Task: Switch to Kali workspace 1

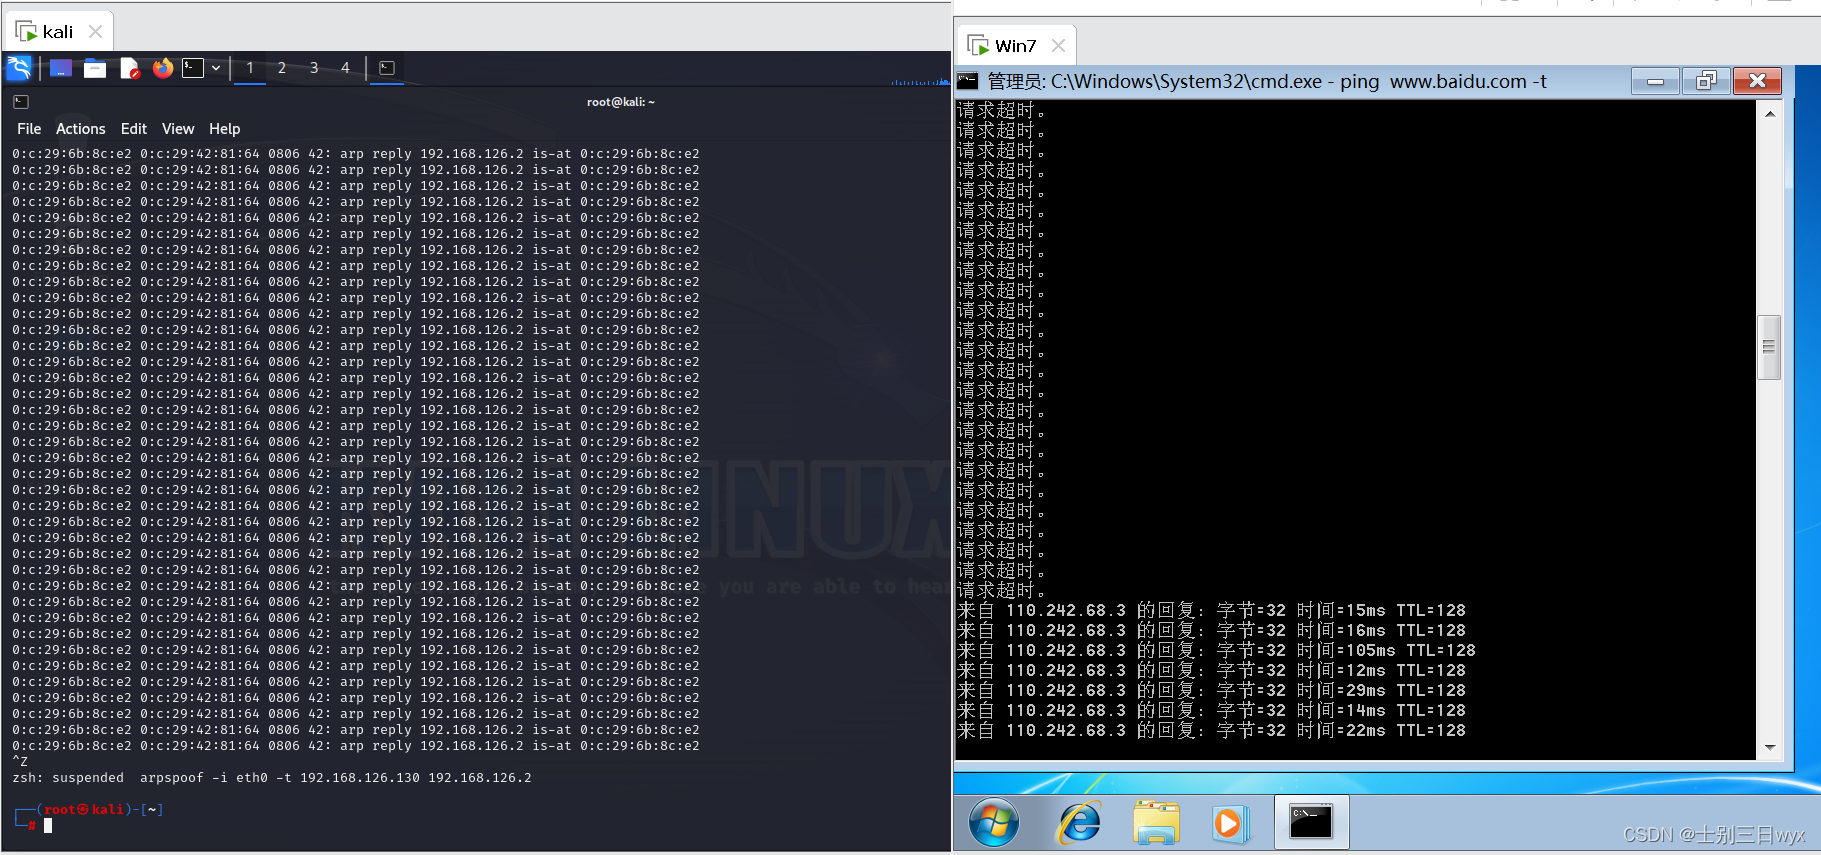Action: (250, 68)
